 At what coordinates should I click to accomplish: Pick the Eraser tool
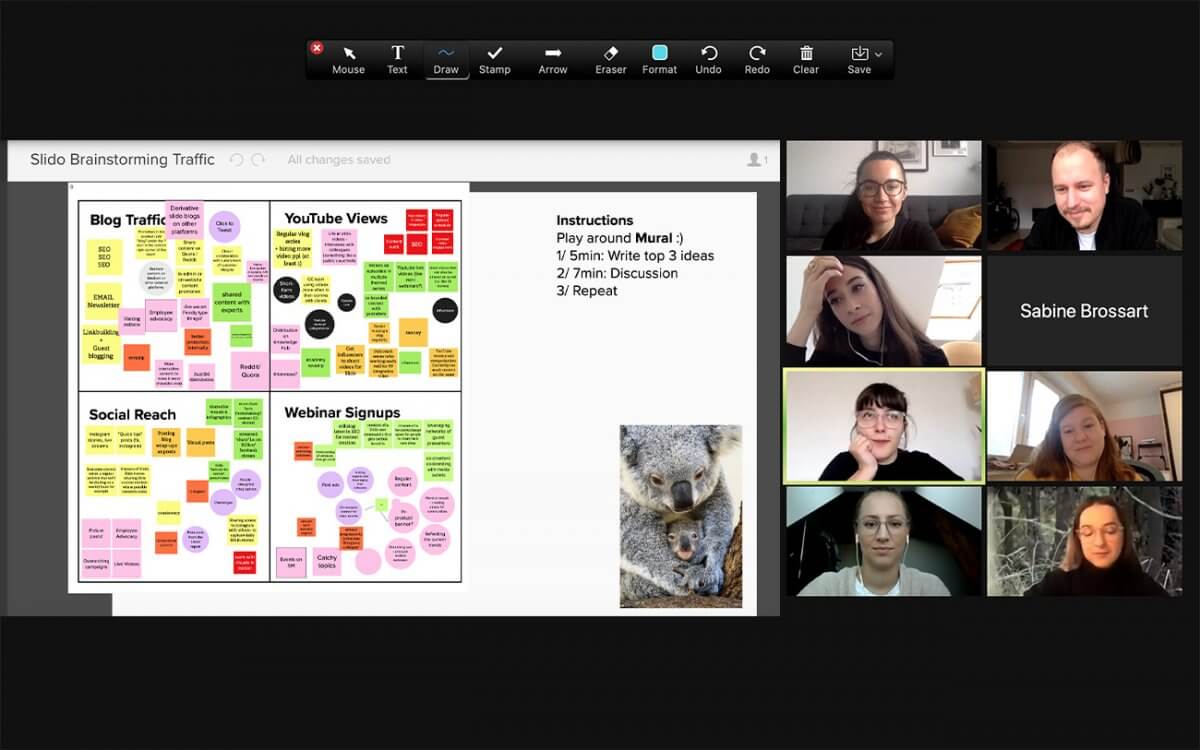(610, 57)
